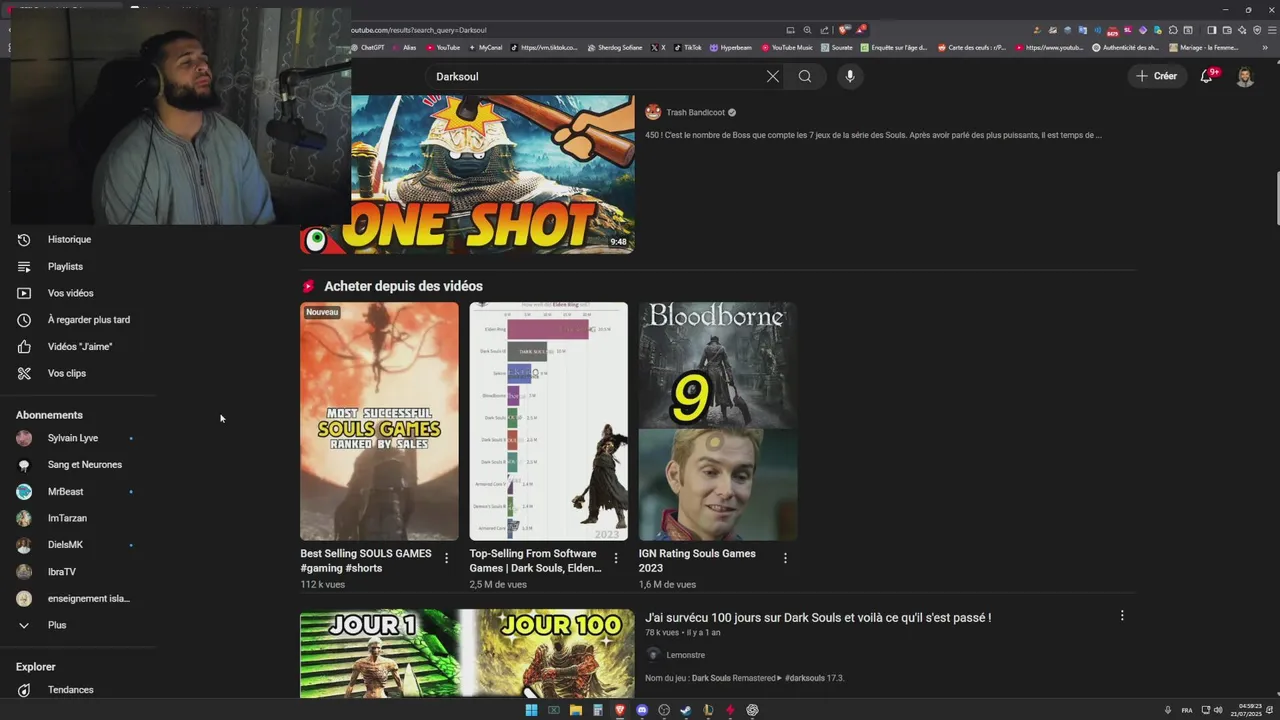Open the account avatar menu
1280x720 pixels.
click(x=1245, y=76)
